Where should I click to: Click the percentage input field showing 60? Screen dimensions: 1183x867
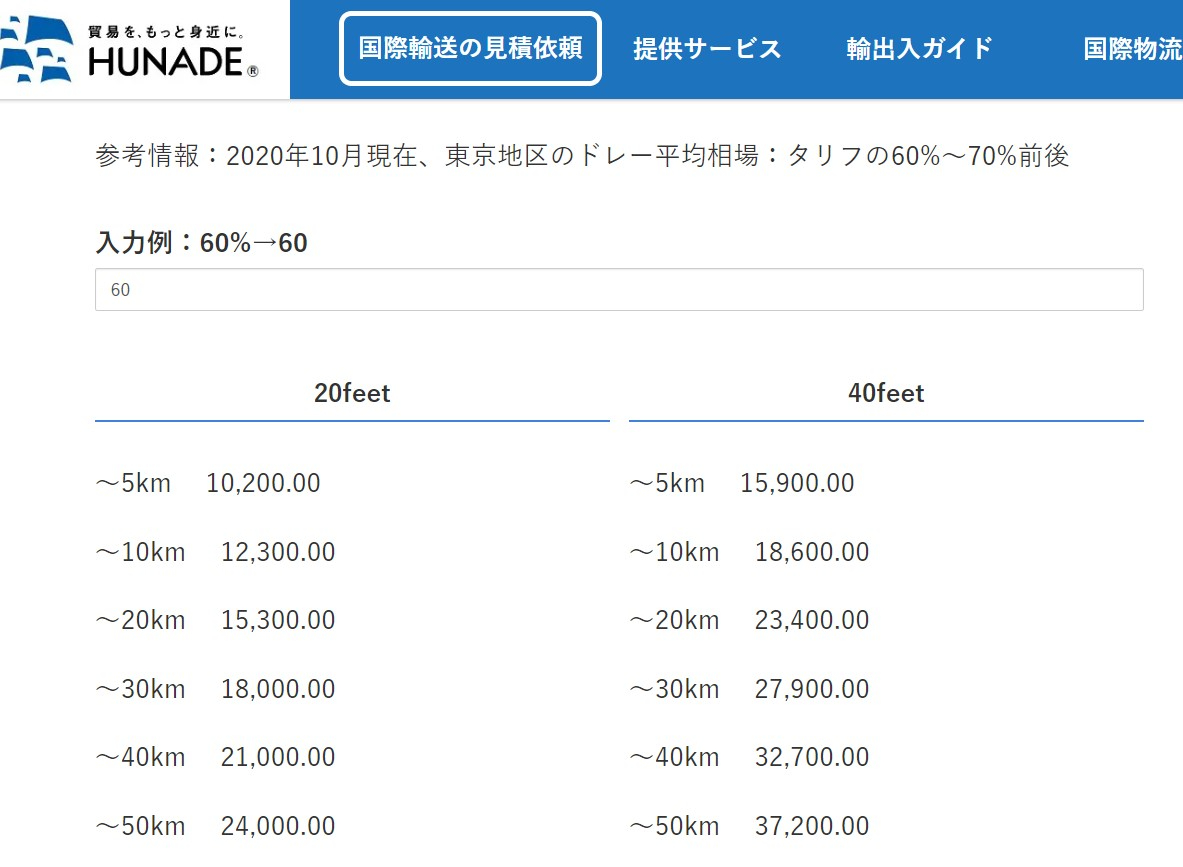619,289
